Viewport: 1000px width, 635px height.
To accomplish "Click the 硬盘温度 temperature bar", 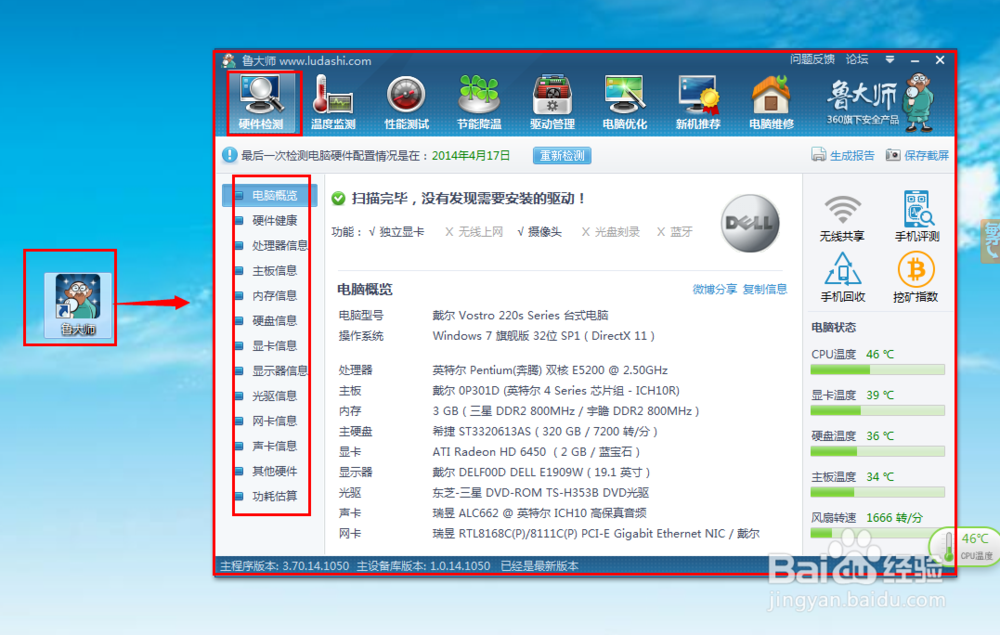I will pos(878,451).
